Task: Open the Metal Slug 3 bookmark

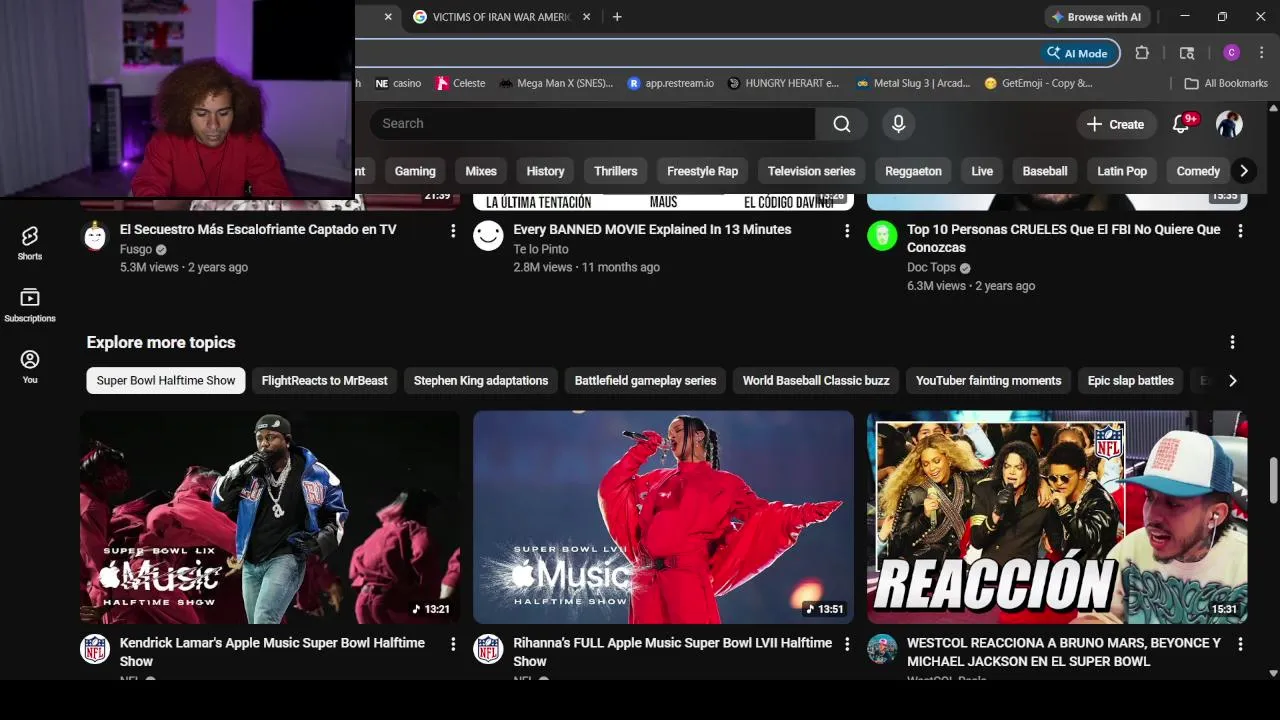Action: pyautogui.click(x=912, y=83)
